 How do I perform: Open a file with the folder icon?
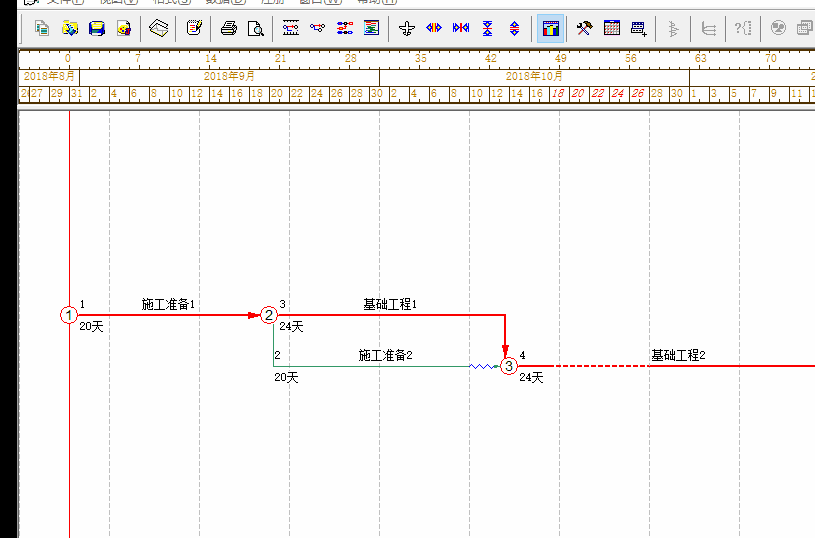(69, 28)
